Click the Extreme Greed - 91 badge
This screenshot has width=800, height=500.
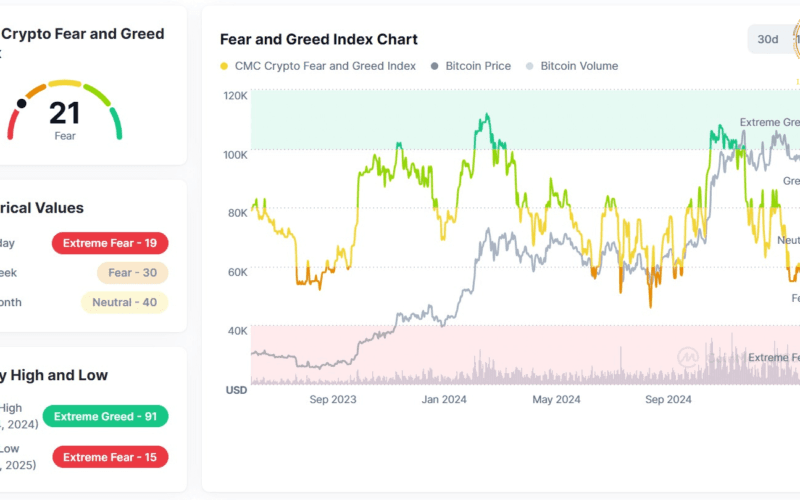pos(106,417)
